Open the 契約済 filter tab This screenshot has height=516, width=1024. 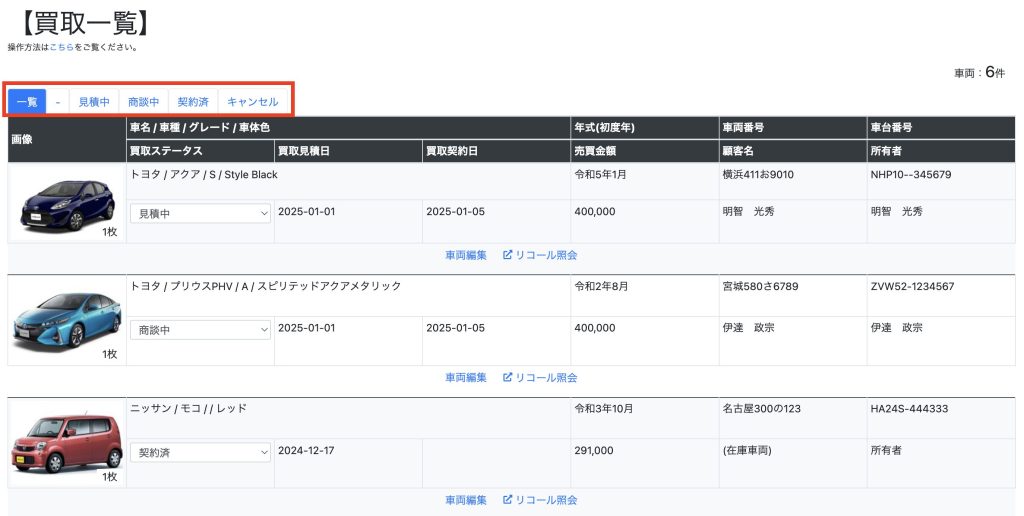[x=193, y=102]
